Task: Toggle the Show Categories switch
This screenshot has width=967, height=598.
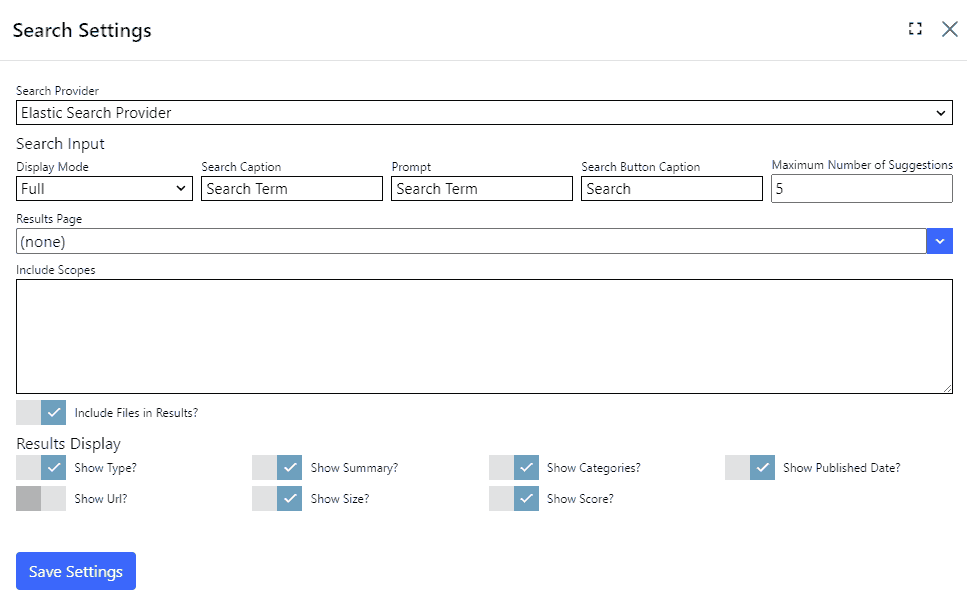Action: (514, 468)
